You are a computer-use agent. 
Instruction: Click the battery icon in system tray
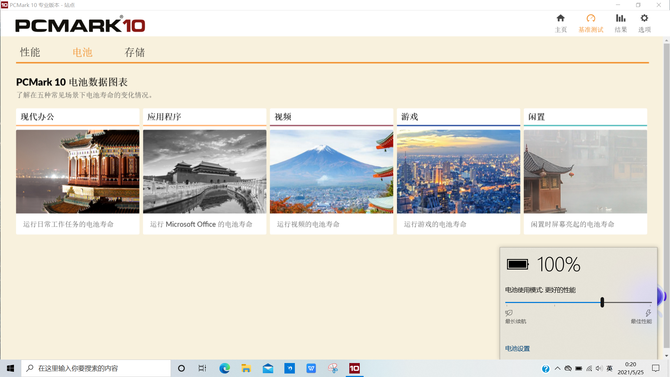(579, 368)
